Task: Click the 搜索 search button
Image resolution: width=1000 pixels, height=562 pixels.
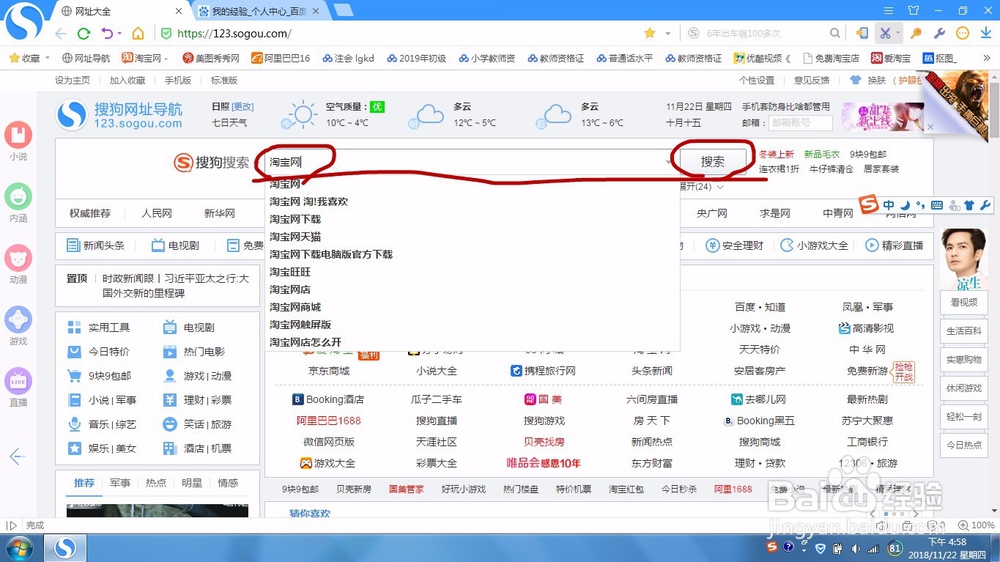Action: point(712,161)
